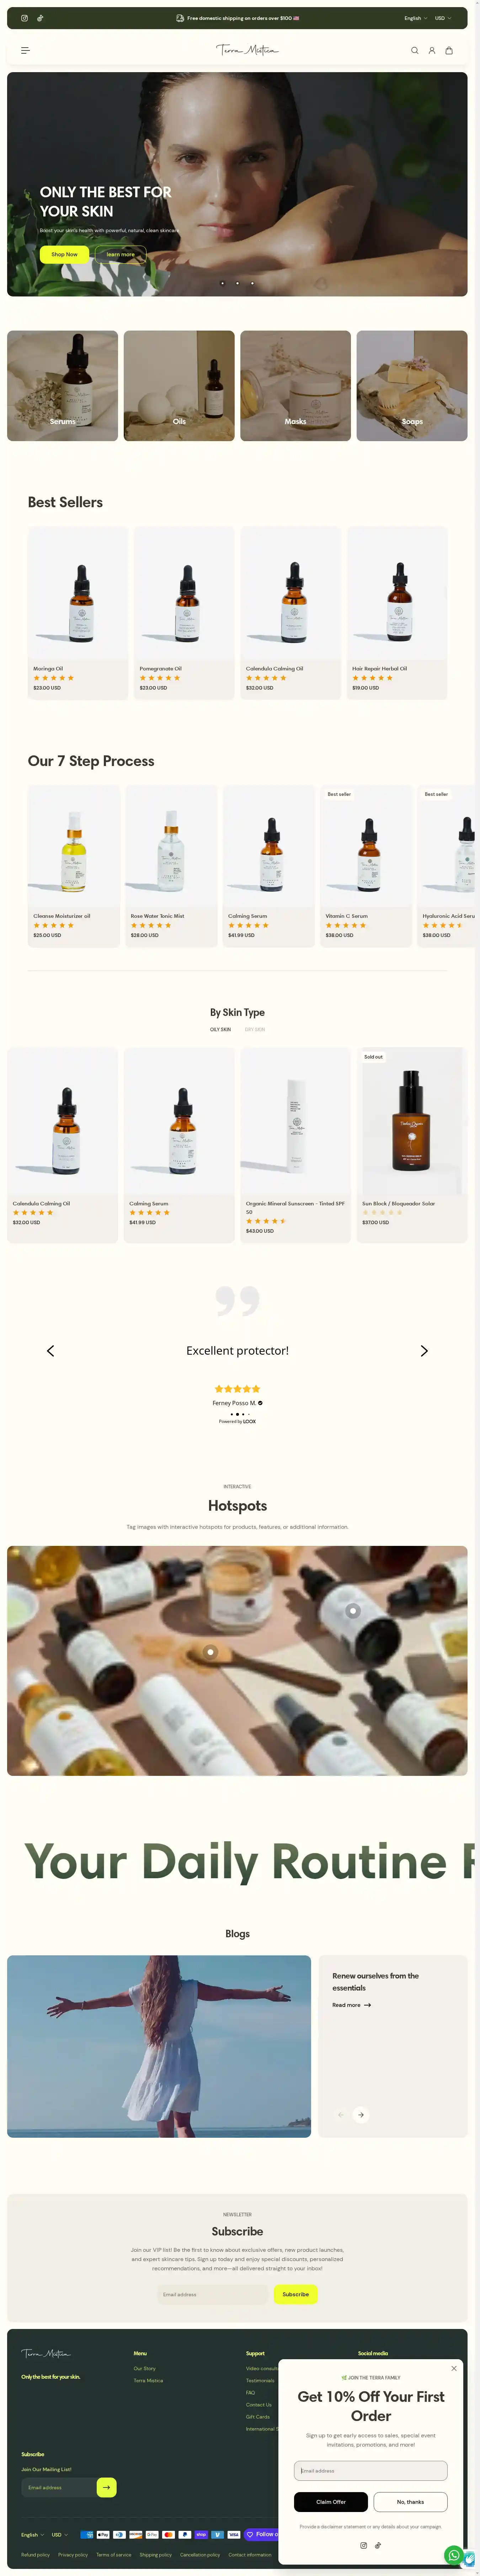Switch to the Dry Skin tab

255,1029
